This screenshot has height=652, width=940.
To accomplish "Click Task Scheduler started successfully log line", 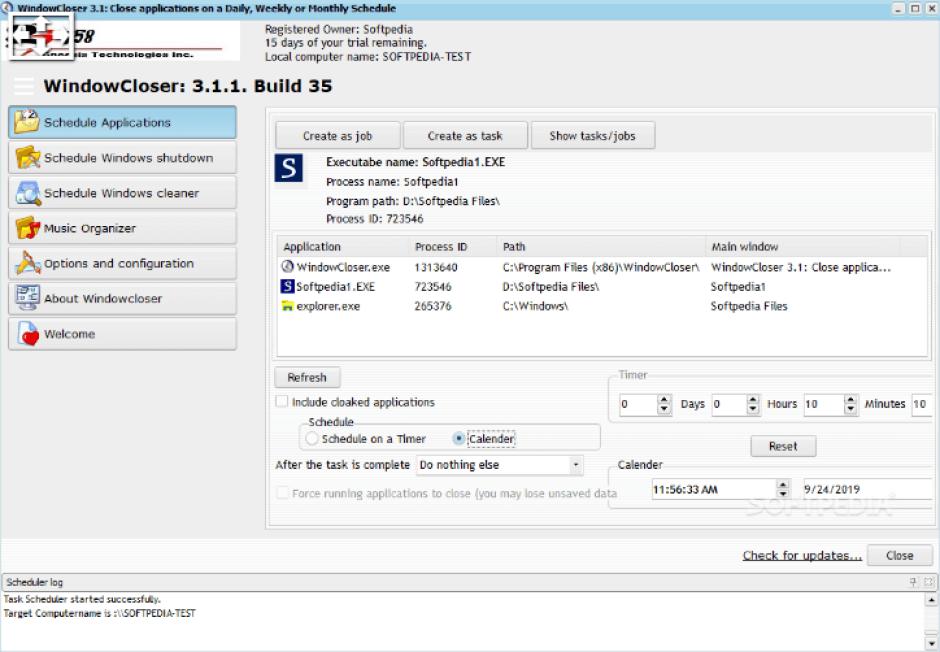I will click(x=82, y=599).
